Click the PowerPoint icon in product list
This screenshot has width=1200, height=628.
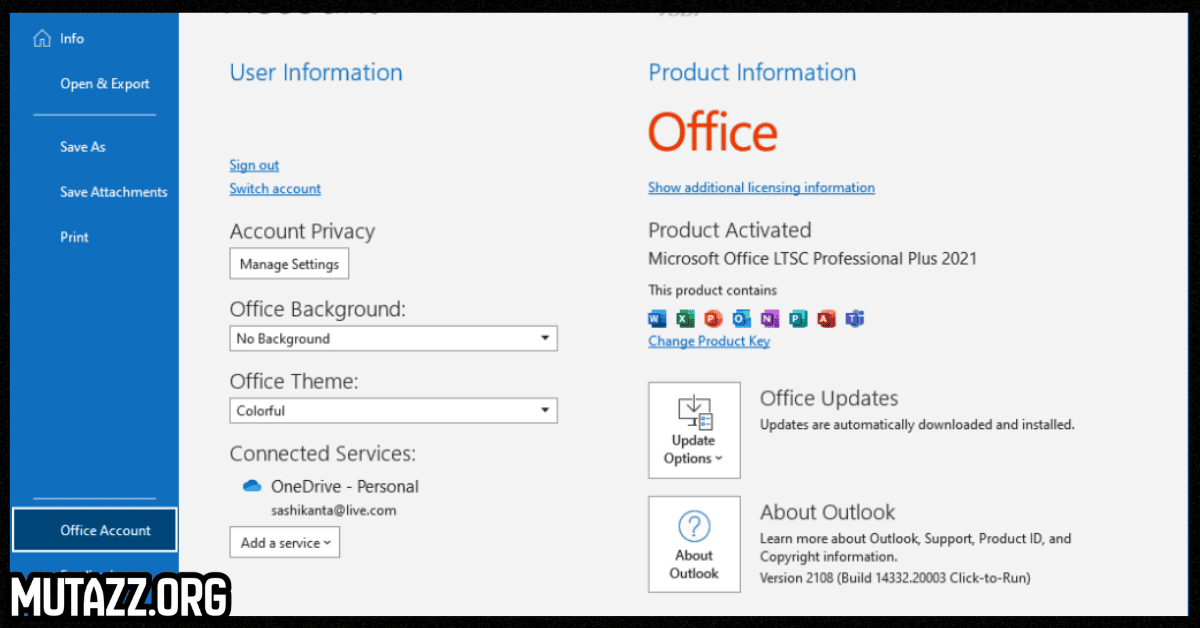[x=713, y=319]
